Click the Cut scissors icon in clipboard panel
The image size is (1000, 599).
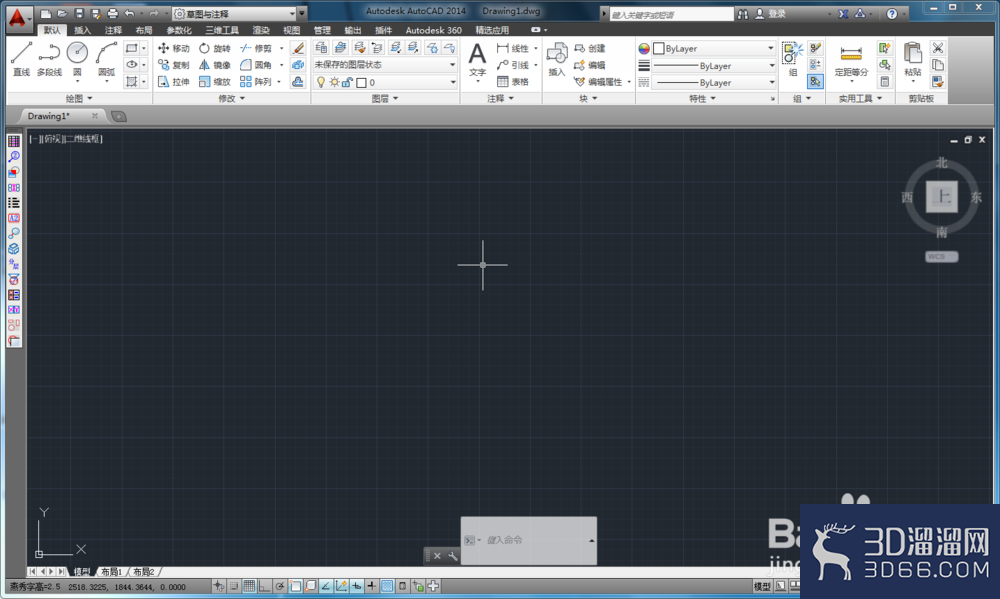[938, 48]
